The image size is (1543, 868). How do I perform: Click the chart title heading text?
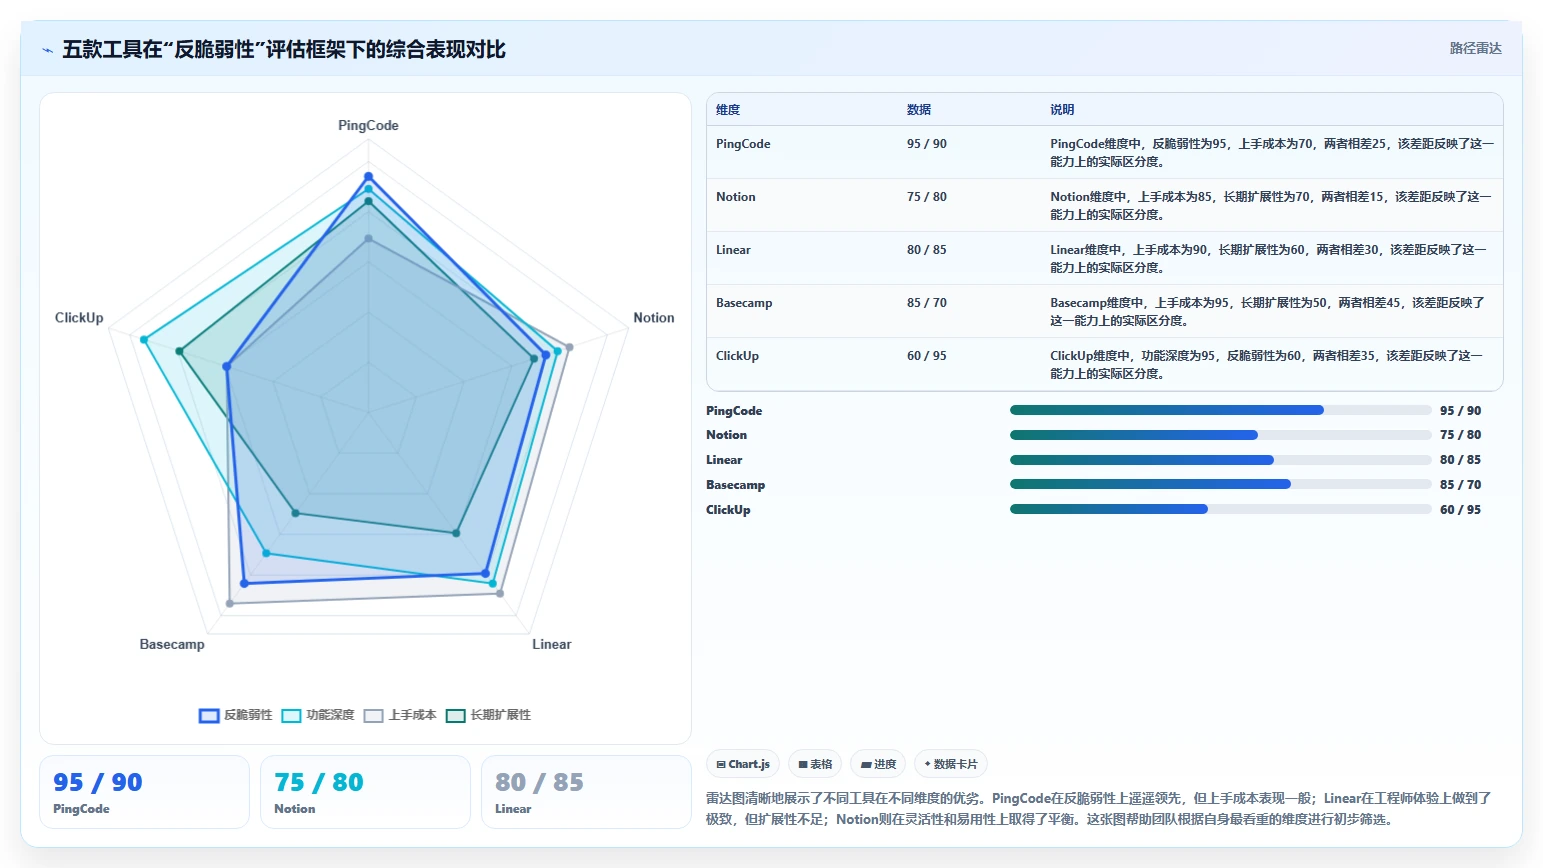coord(284,50)
